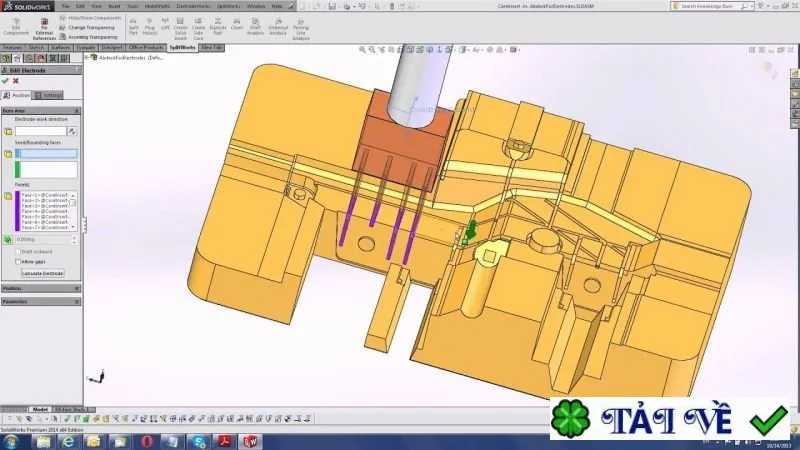Image resolution: width=800 pixels, height=450 pixels.
Task: Collapse the Burn Area section
Action: tap(77, 111)
